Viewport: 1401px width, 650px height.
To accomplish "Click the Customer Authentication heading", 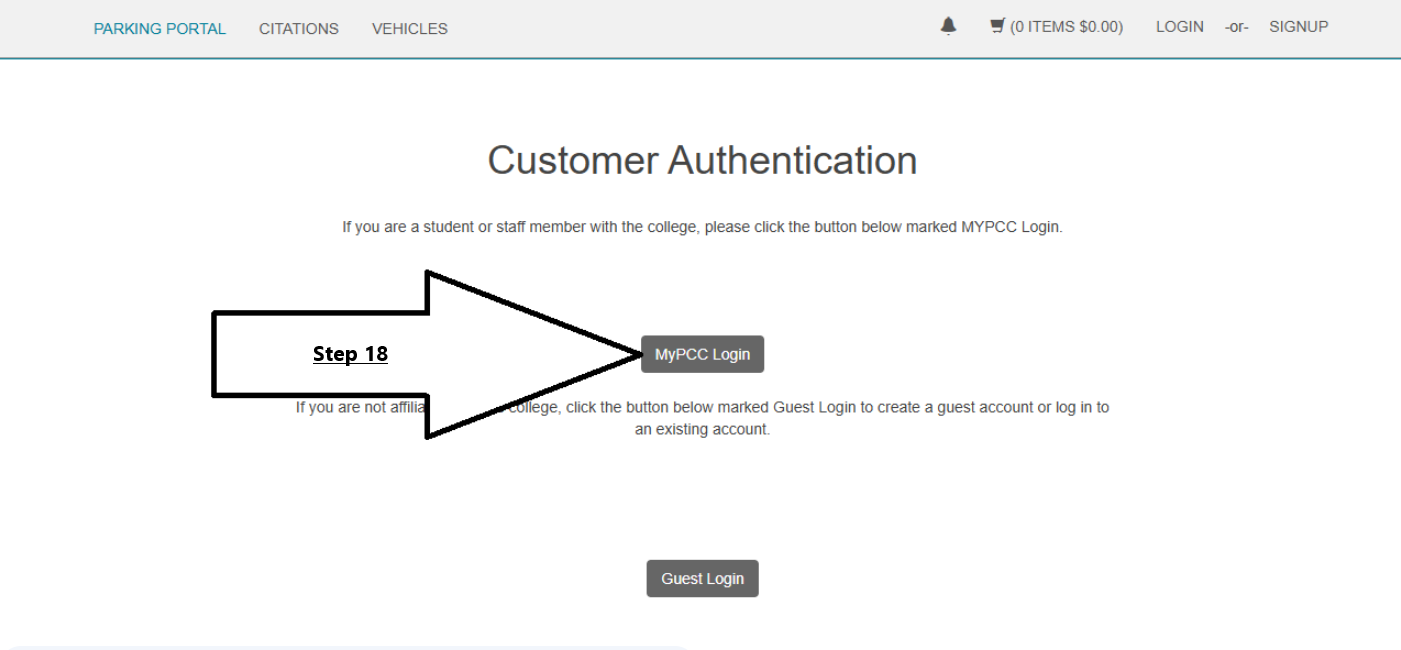I will point(702,160).
